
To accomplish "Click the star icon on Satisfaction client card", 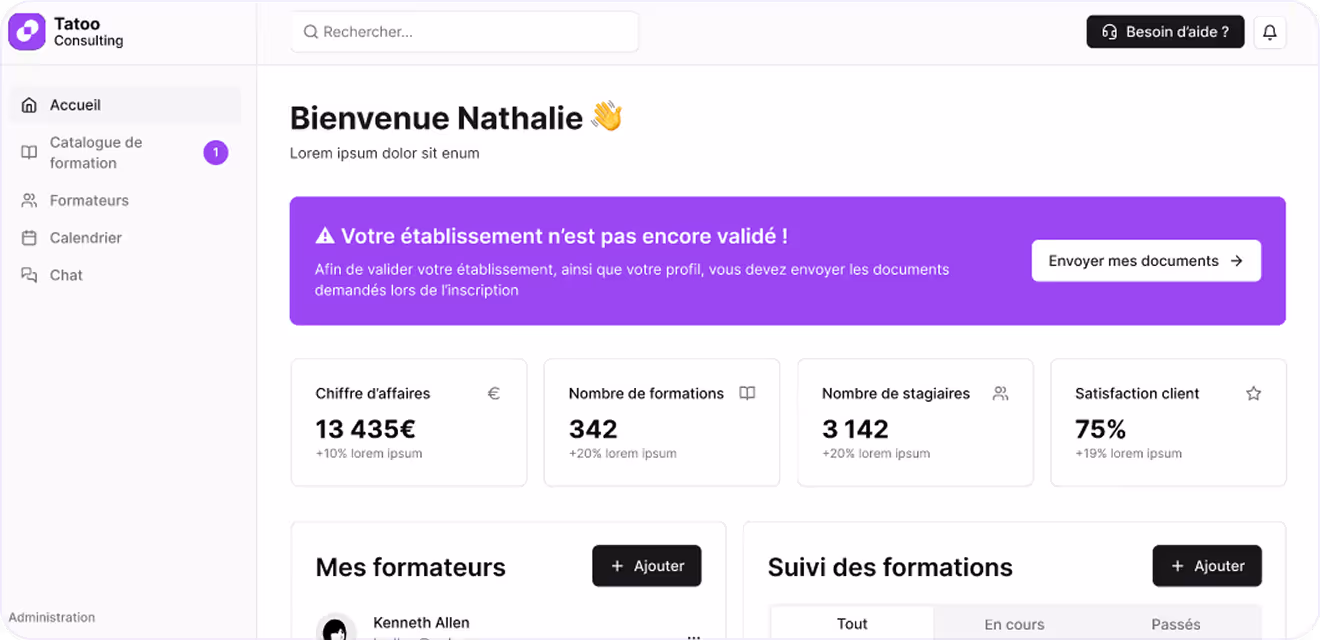I will click(x=1253, y=393).
